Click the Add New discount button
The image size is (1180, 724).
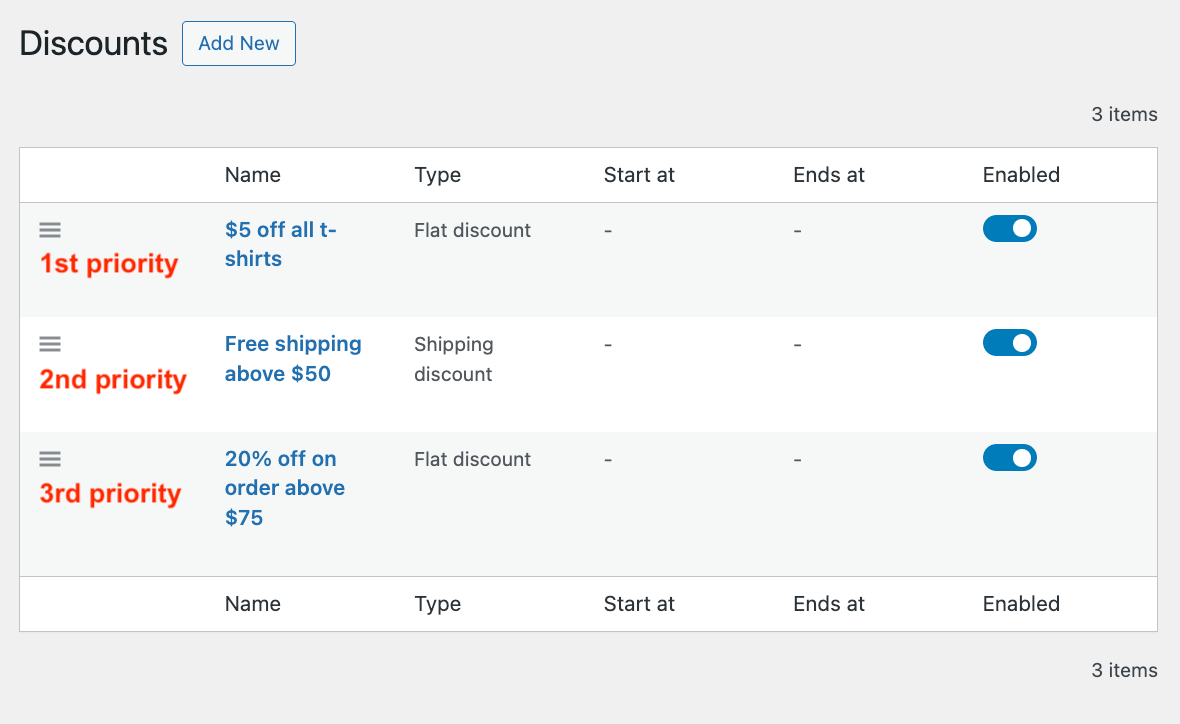[238, 44]
